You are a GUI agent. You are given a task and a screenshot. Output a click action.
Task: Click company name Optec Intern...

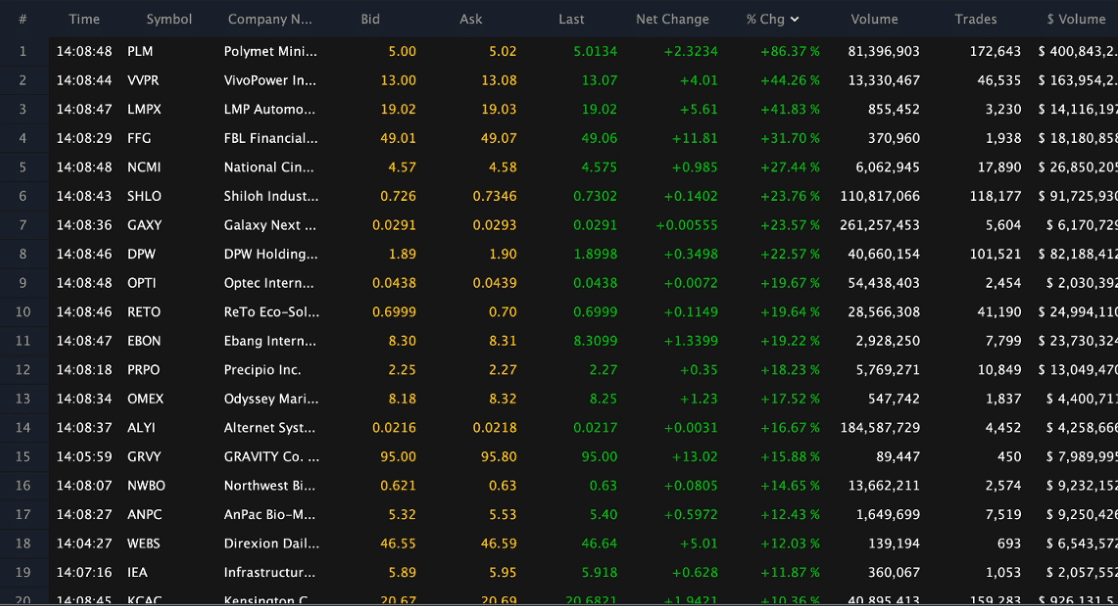coord(268,283)
